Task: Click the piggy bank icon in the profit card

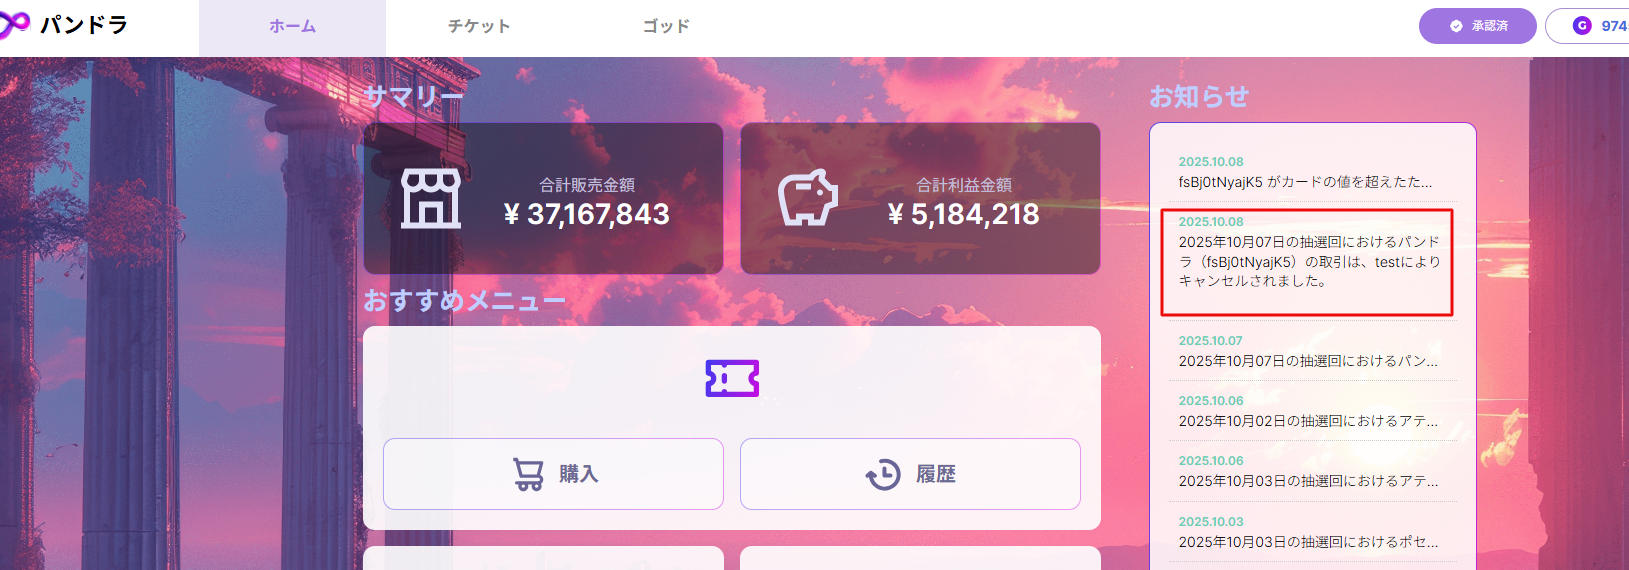Action: pos(808,197)
